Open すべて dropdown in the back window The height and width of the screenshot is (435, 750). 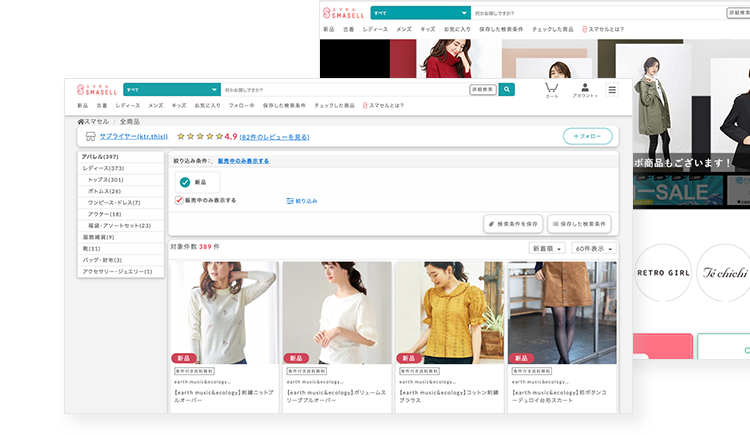420,13
